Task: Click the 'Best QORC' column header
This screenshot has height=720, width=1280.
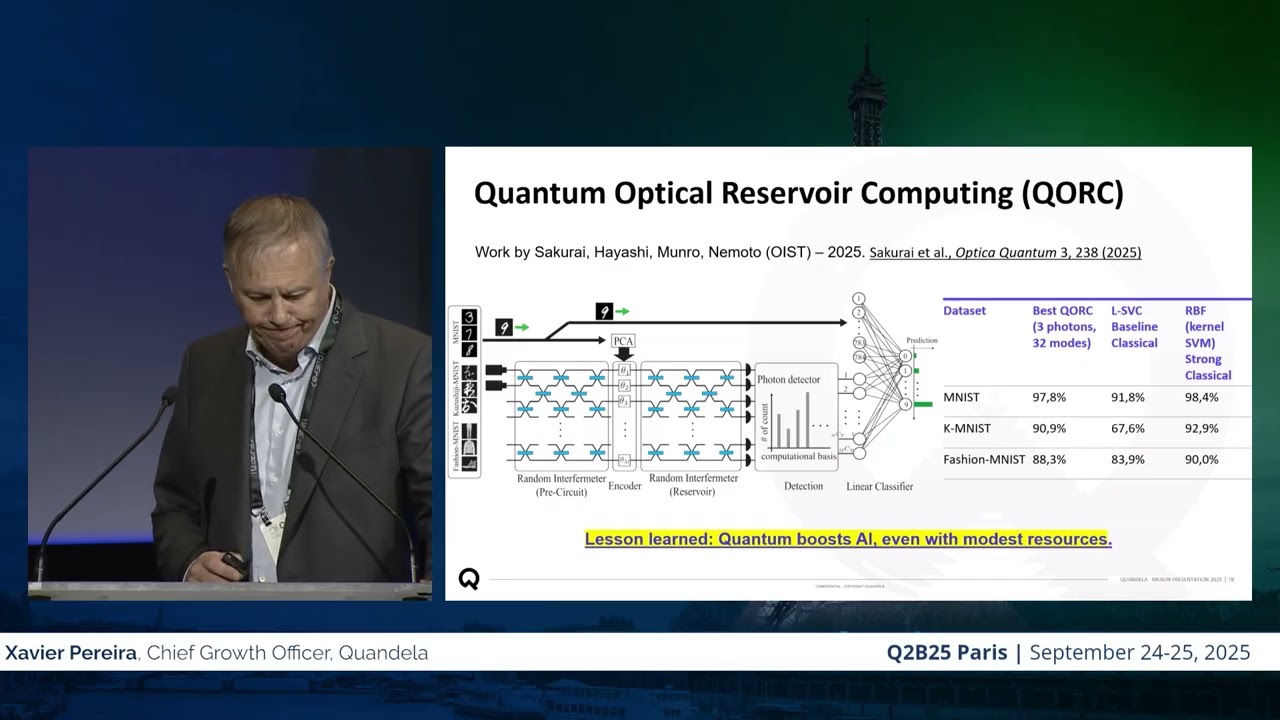Action: pyautogui.click(x=1064, y=327)
